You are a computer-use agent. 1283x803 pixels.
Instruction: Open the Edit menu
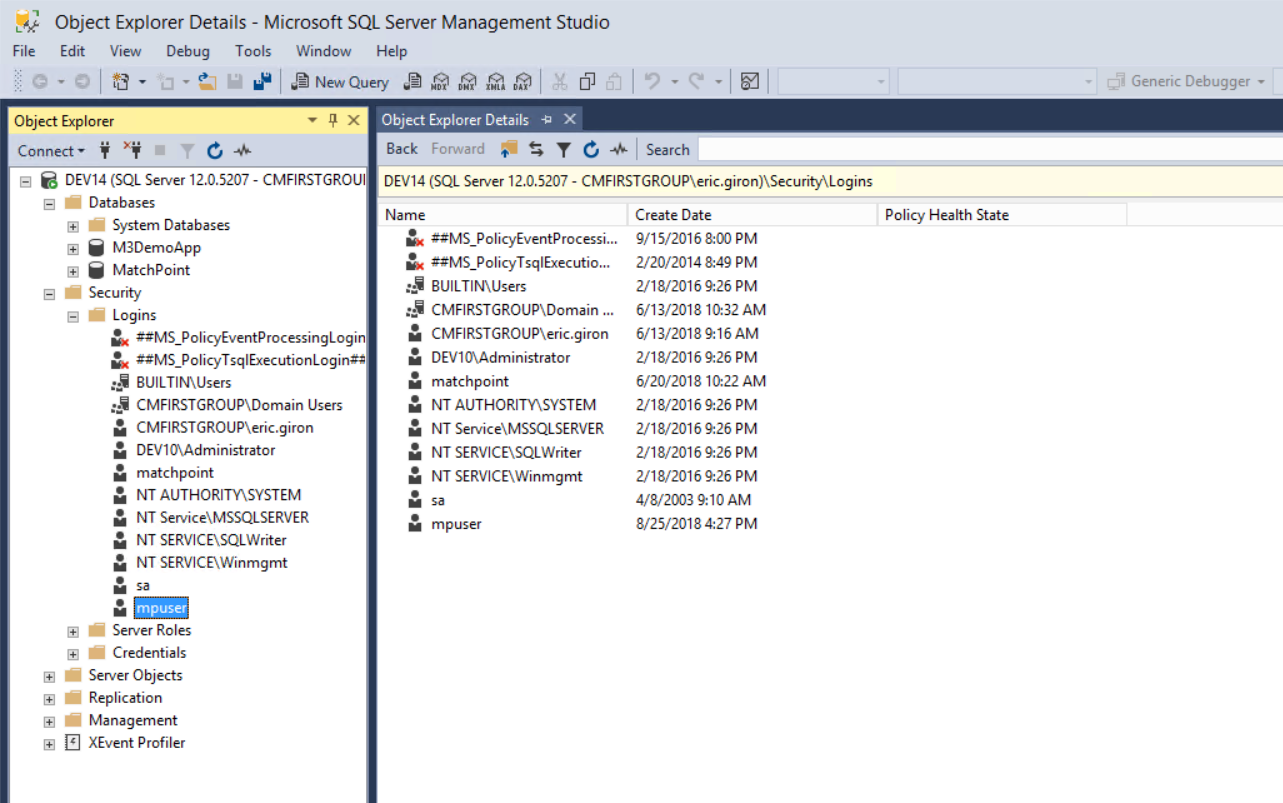[x=72, y=51]
